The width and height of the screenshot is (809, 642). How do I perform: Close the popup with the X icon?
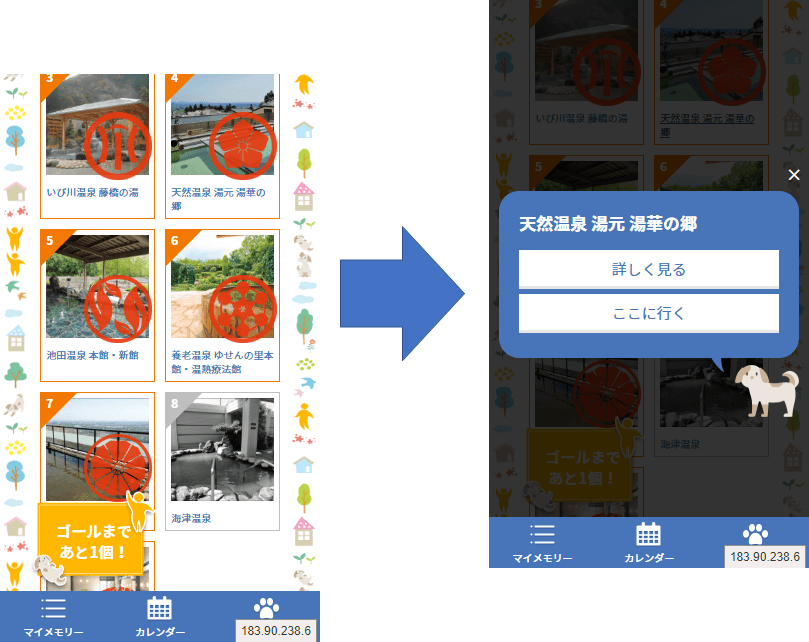coord(794,175)
